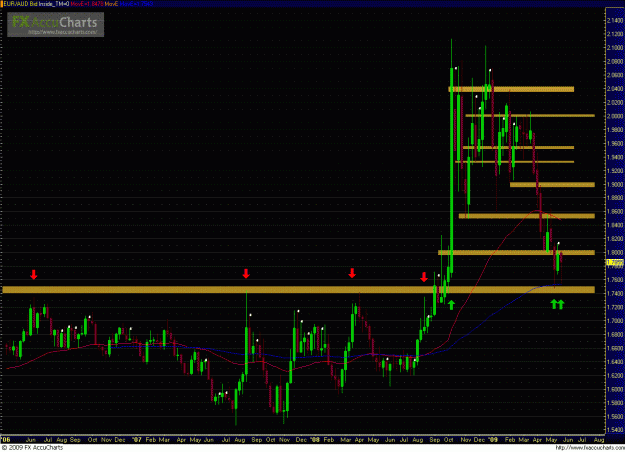Click the 2.0400 price axis label
This screenshot has width=625, height=452.
pyautogui.click(x=616, y=88)
